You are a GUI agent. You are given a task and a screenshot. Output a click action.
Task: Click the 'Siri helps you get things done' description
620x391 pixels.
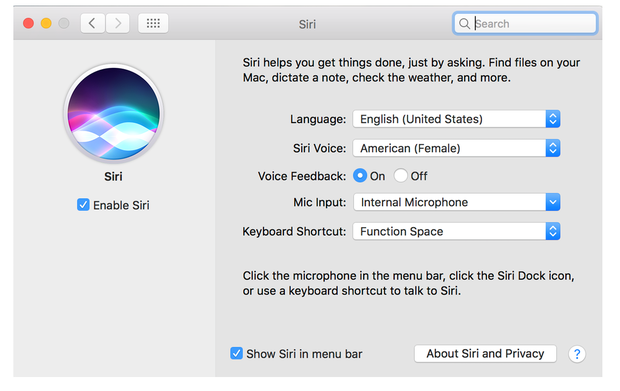[x=411, y=70]
